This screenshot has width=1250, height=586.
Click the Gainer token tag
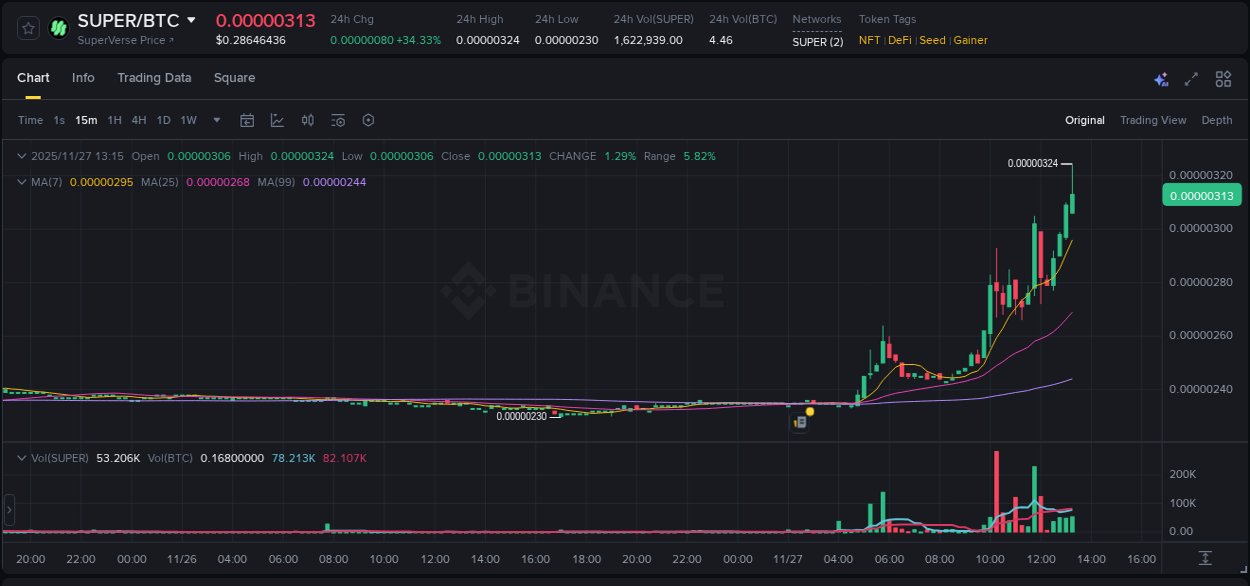point(970,40)
